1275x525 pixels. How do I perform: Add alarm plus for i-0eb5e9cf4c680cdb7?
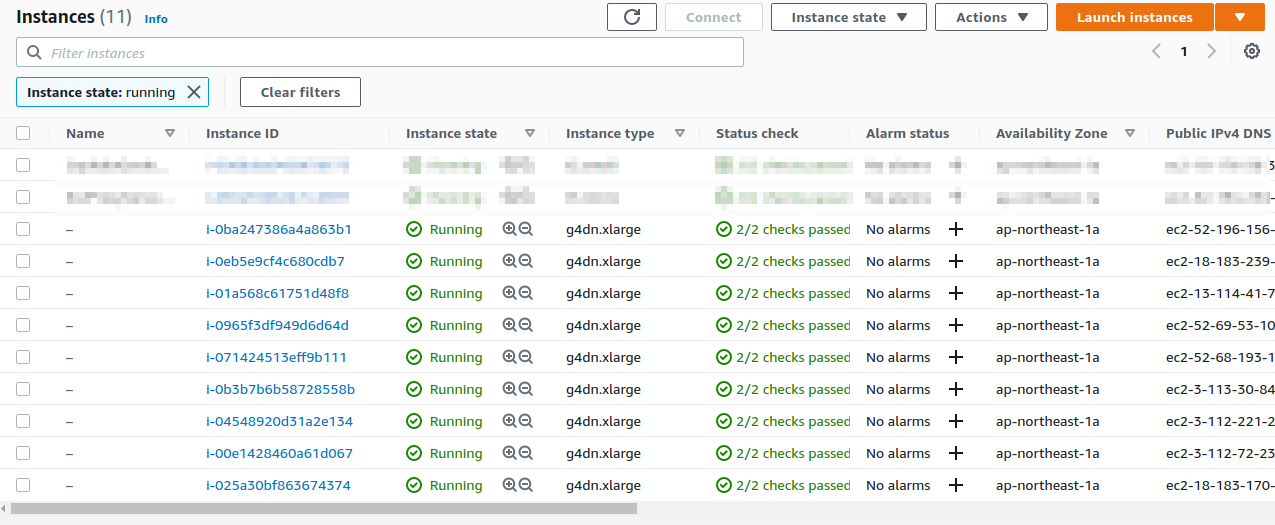[956, 261]
